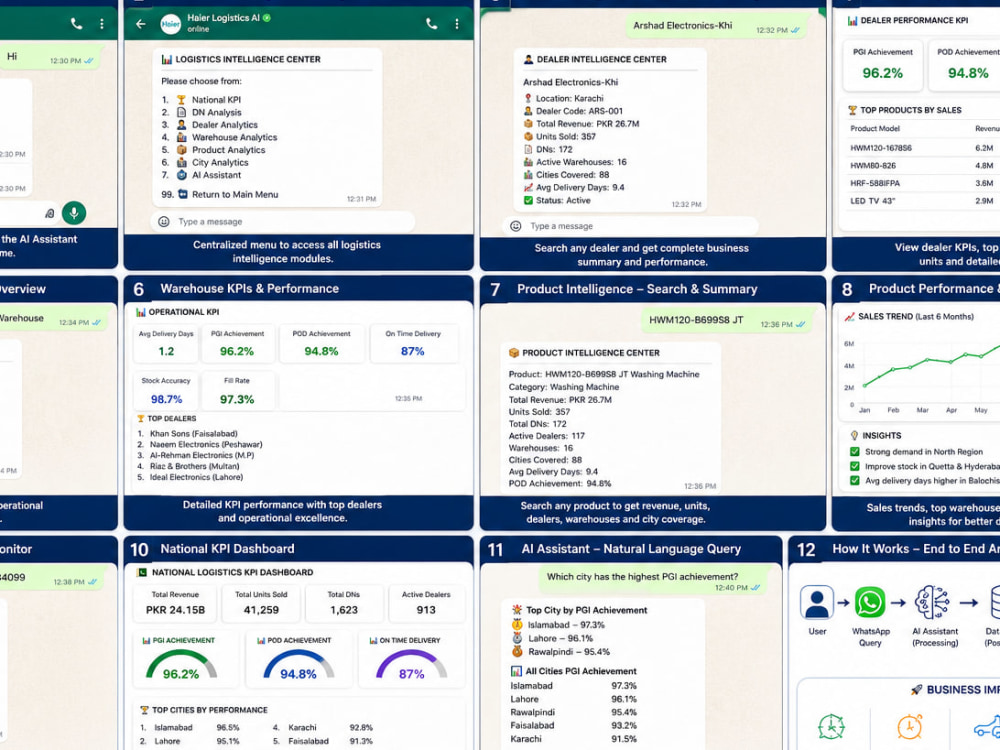Click the bar chart icon of Logistics Intelligence Center
Image resolution: width=1000 pixels, height=750 pixels.
pyautogui.click(x=166, y=59)
